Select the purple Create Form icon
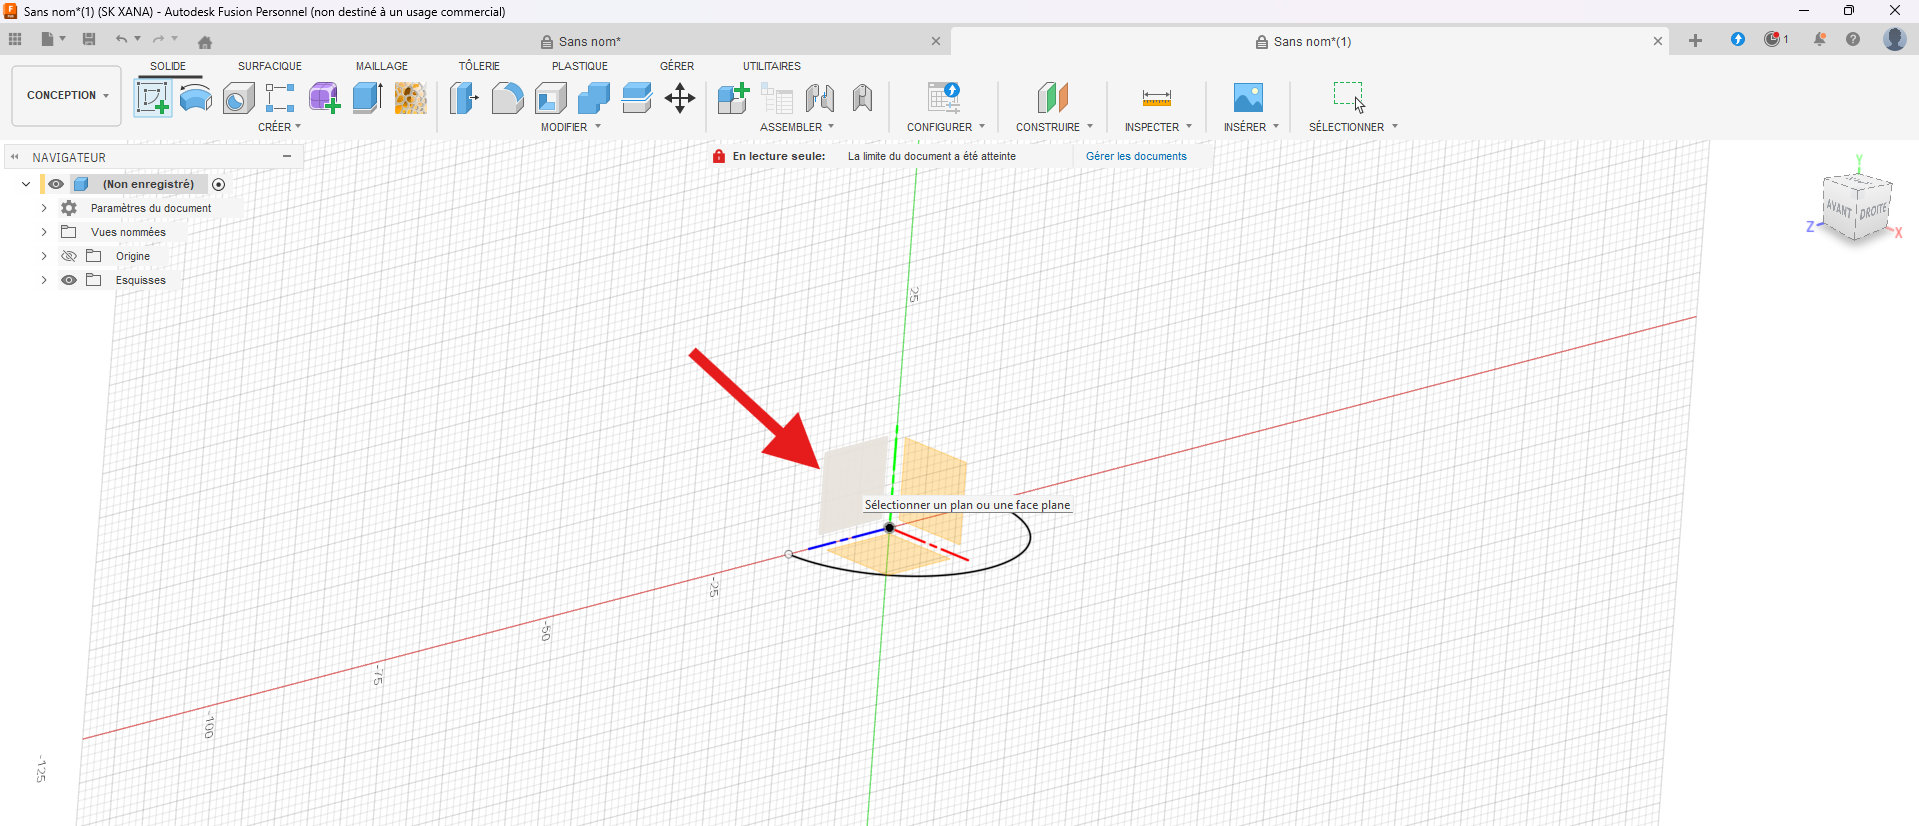 pyautogui.click(x=324, y=98)
